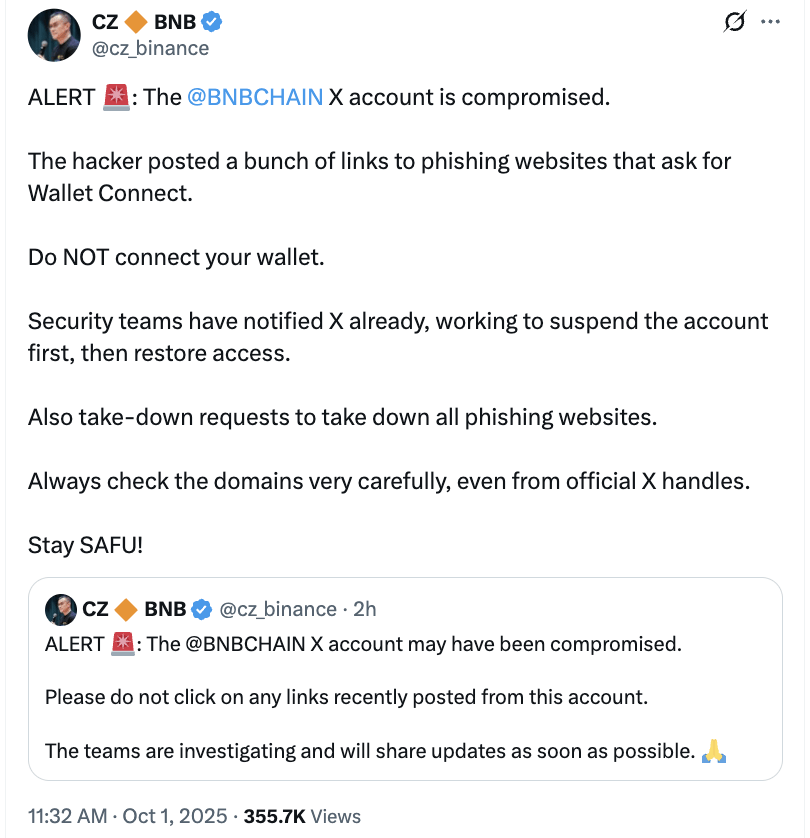Screen dimensions: 810x838
Task: Click the "Stay SAFU!" line of the post
Action: [86, 545]
